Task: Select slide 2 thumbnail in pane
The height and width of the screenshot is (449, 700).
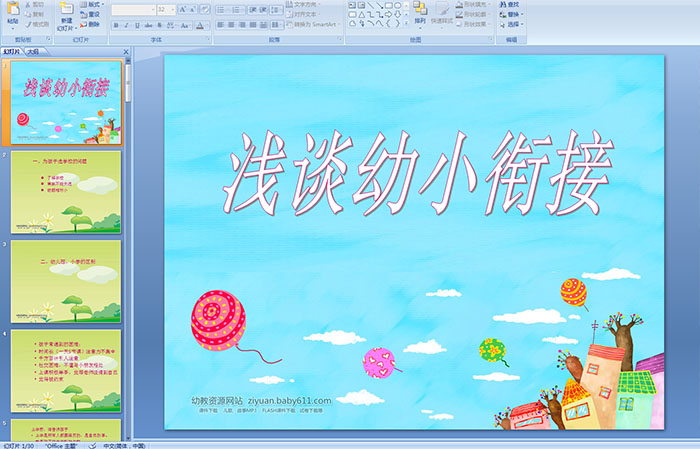Action: coord(66,192)
